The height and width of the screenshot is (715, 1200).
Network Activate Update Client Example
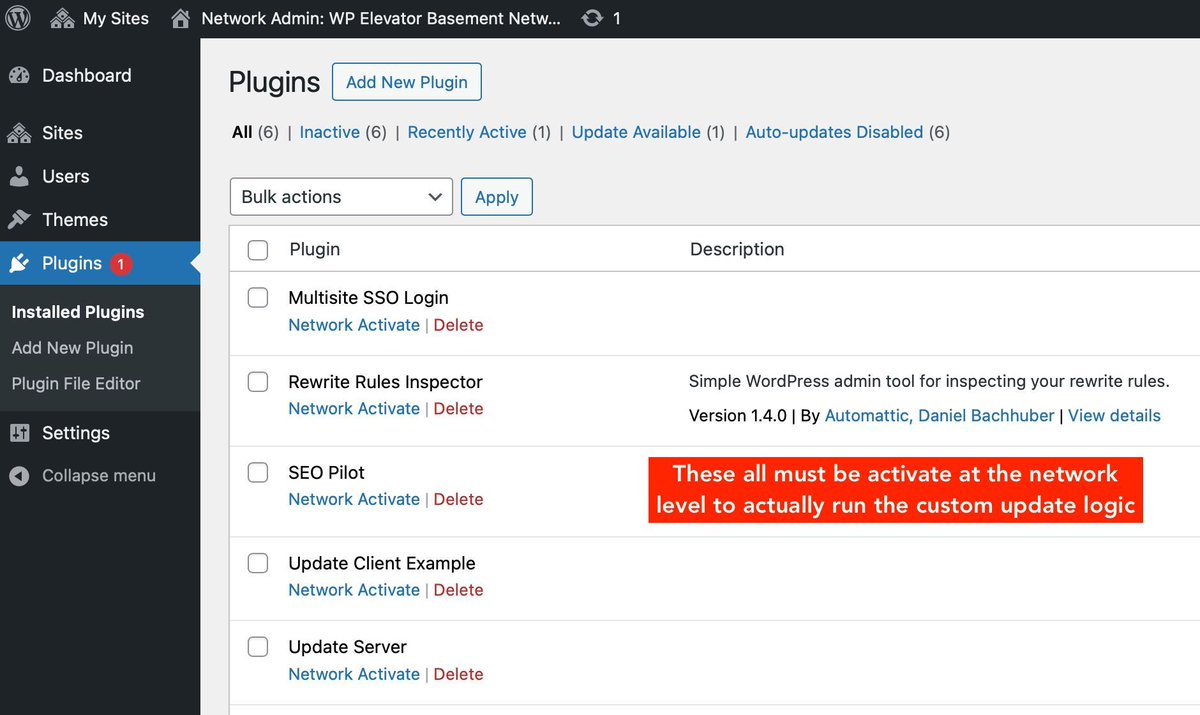(354, 590)
